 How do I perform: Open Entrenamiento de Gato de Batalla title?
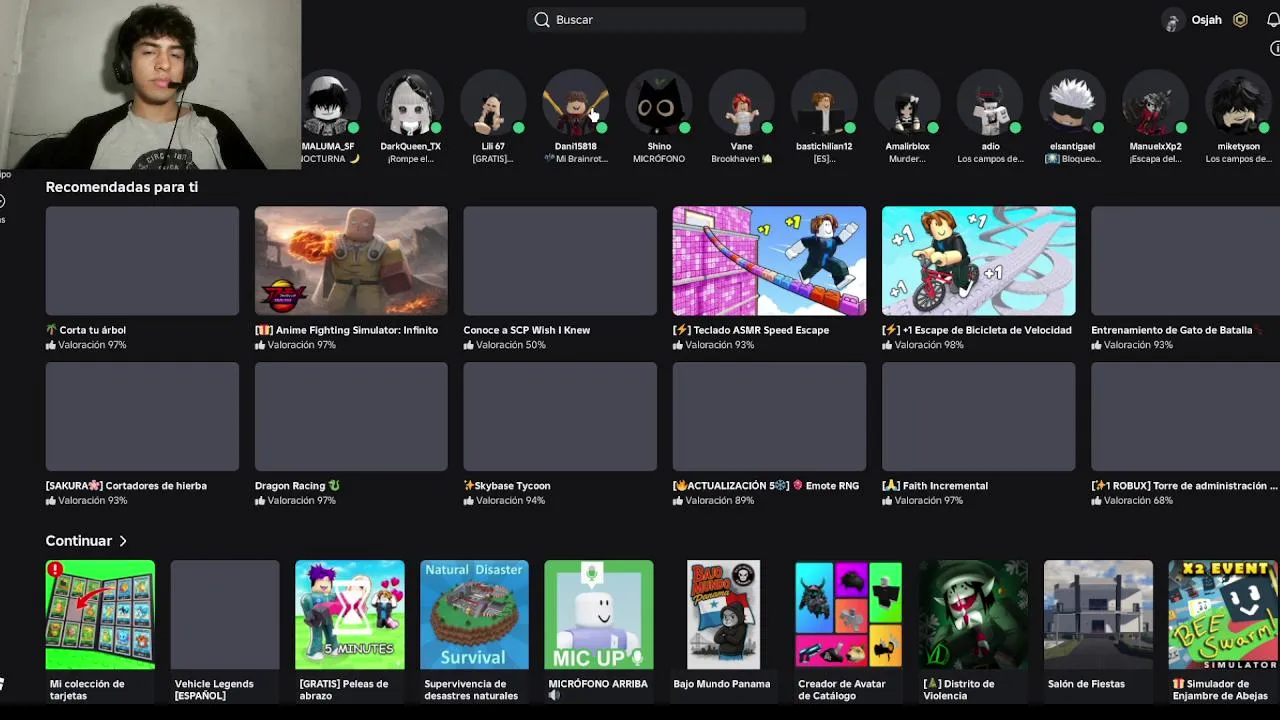click(x=1176, y=330)
